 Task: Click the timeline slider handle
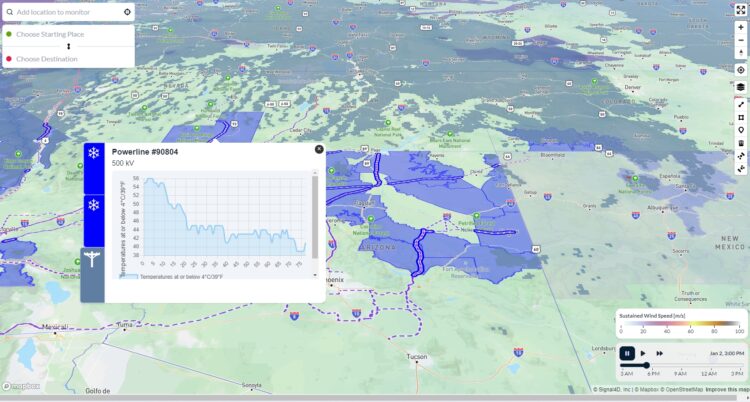(646, 365)
